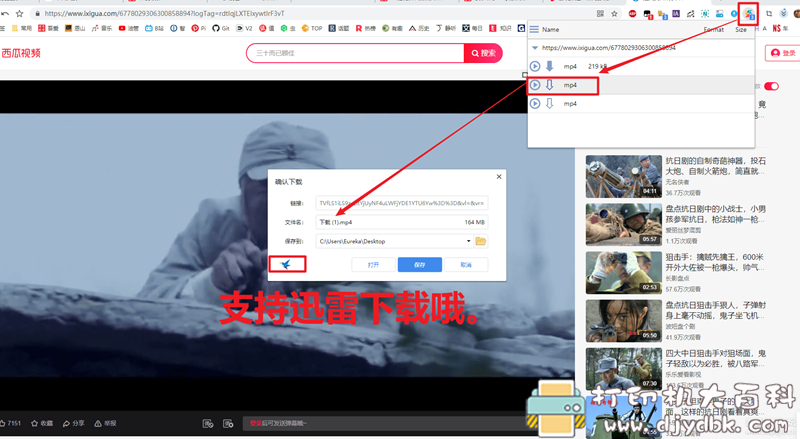This screenshot has height=439, width=800.
Task: Click 分享 share button under video
Action: point(73,423)
